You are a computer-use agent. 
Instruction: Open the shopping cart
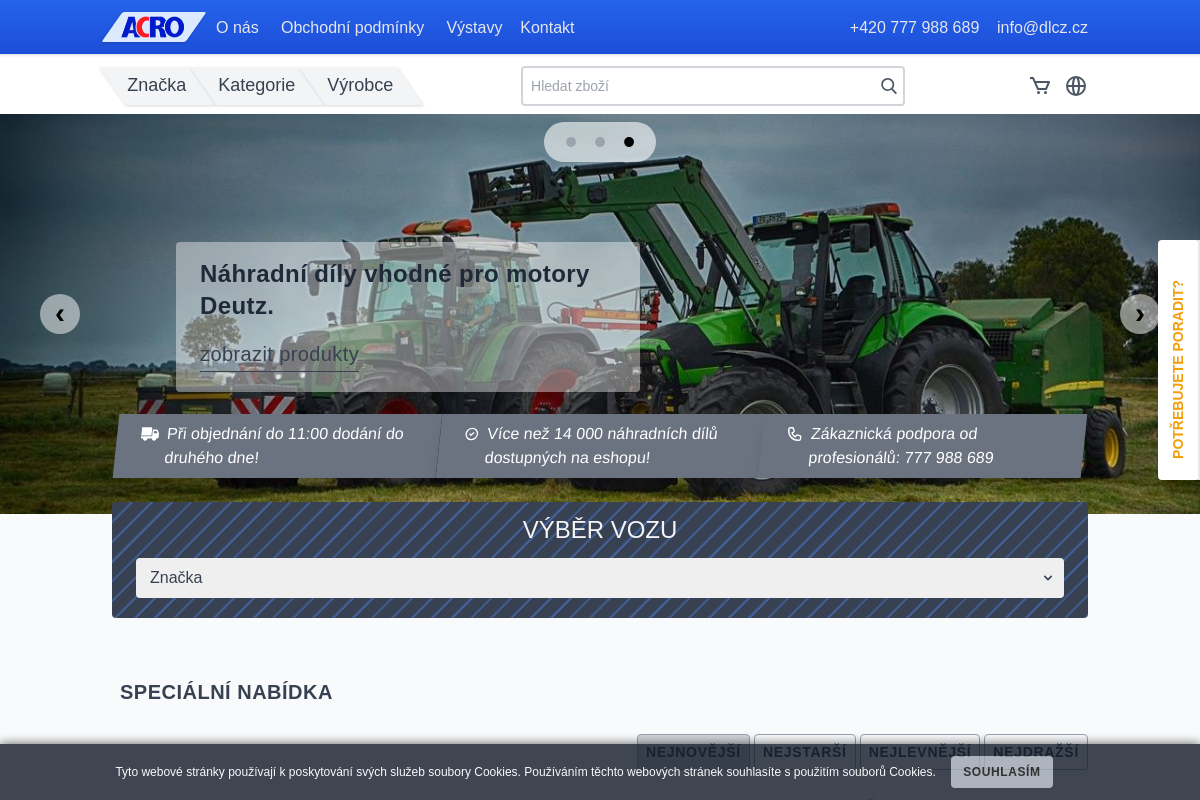pyautogui.click(x=1040, y=86)
